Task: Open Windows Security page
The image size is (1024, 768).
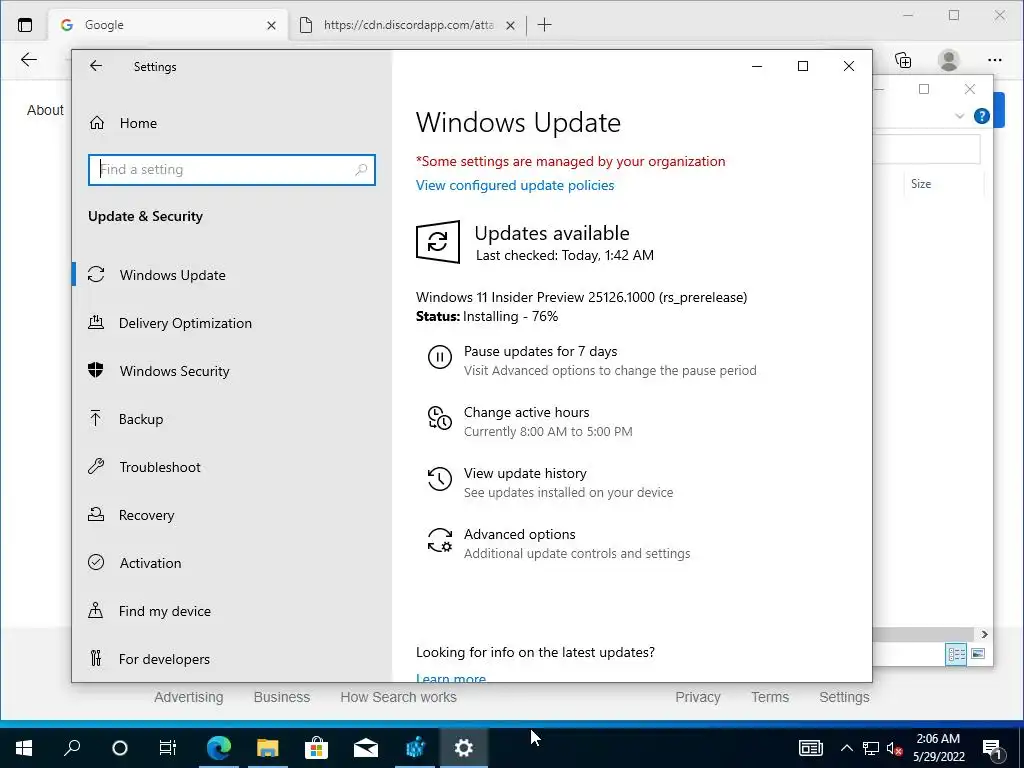Action: [174, 371]
